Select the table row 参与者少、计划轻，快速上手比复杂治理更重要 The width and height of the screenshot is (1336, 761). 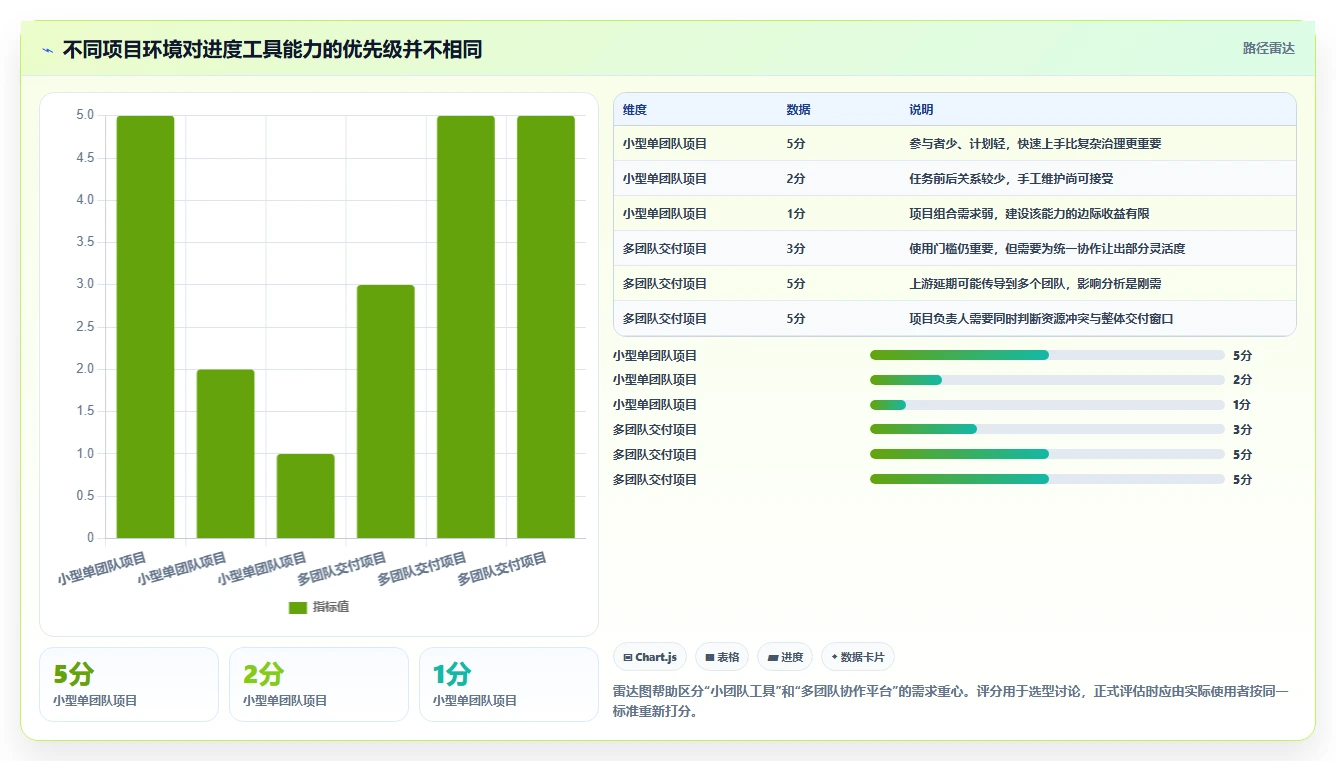click(955, 143)
